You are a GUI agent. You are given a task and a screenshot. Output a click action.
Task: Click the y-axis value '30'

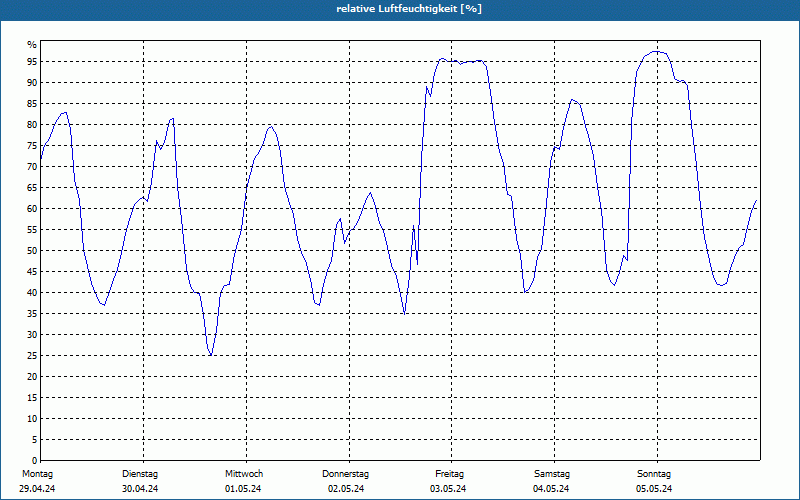pyautogui.click(x=32, y=335)
